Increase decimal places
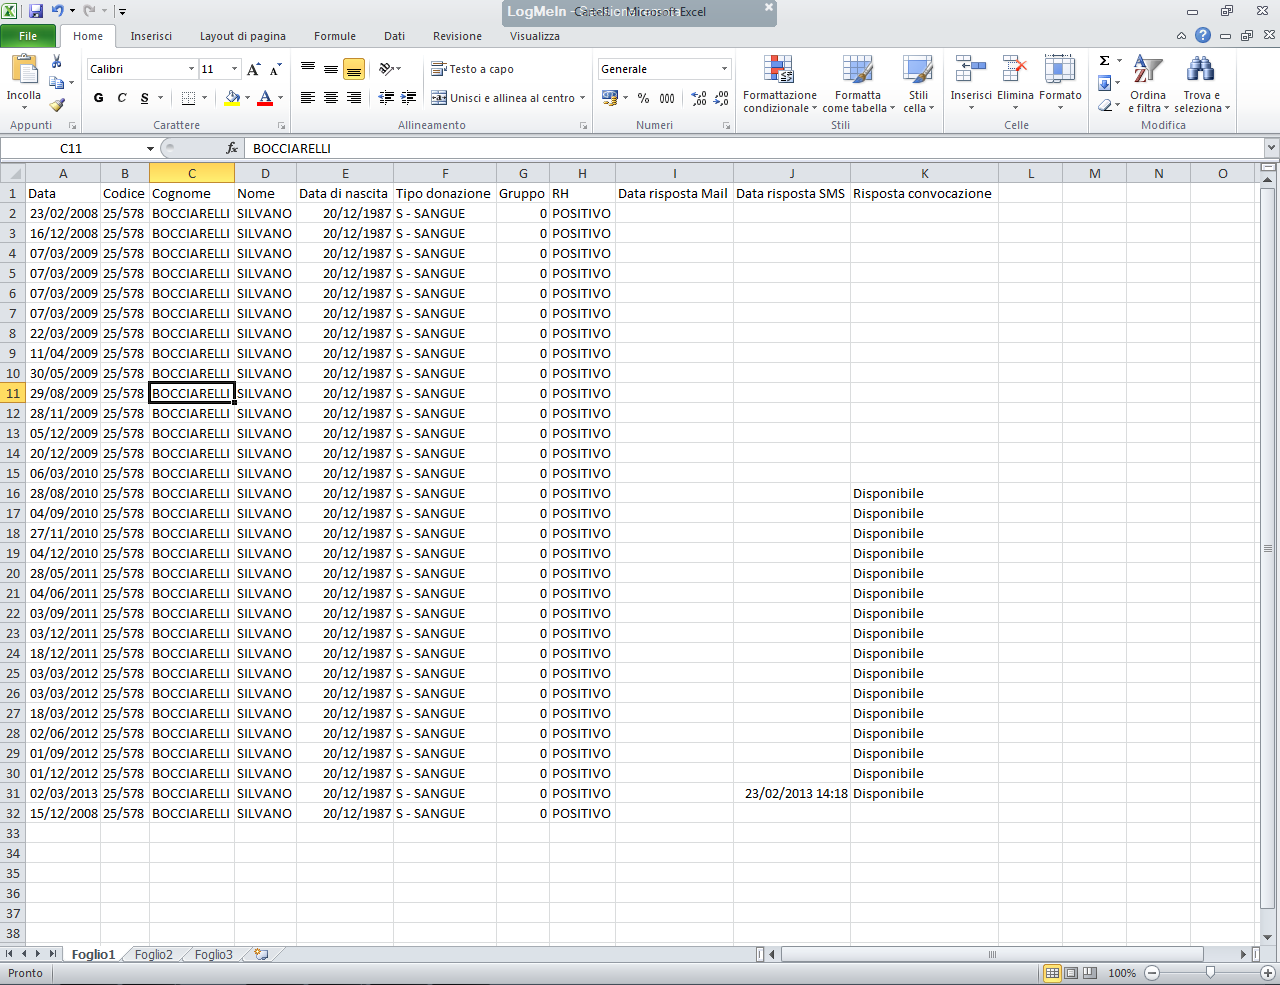The width and height of the screenshot is (1280, 985). pos(699,98)
